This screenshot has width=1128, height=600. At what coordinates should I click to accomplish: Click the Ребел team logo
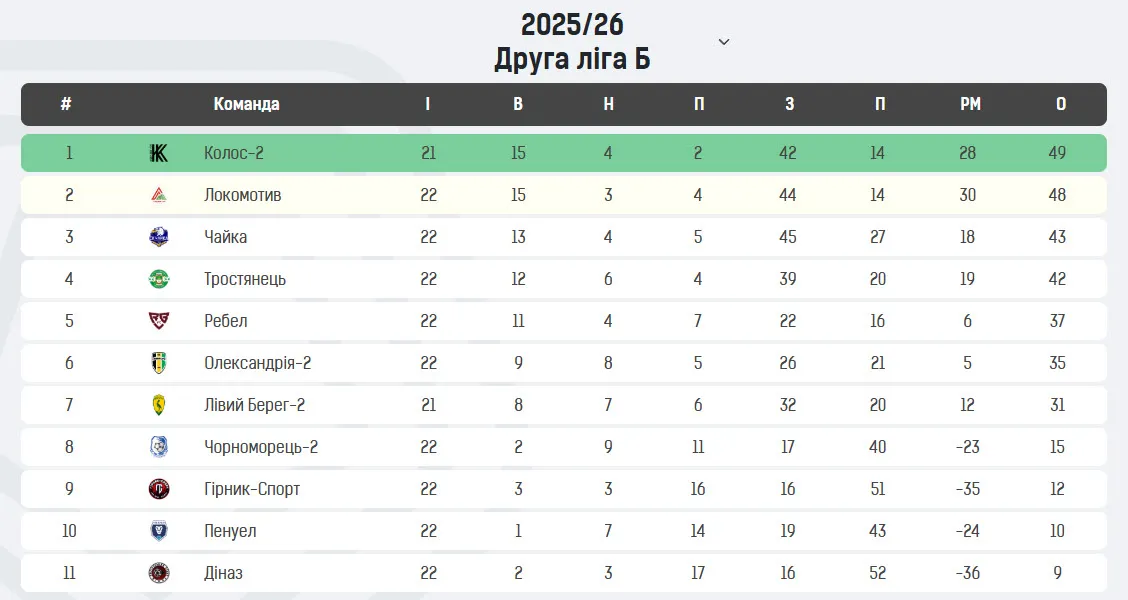[158, 321]
